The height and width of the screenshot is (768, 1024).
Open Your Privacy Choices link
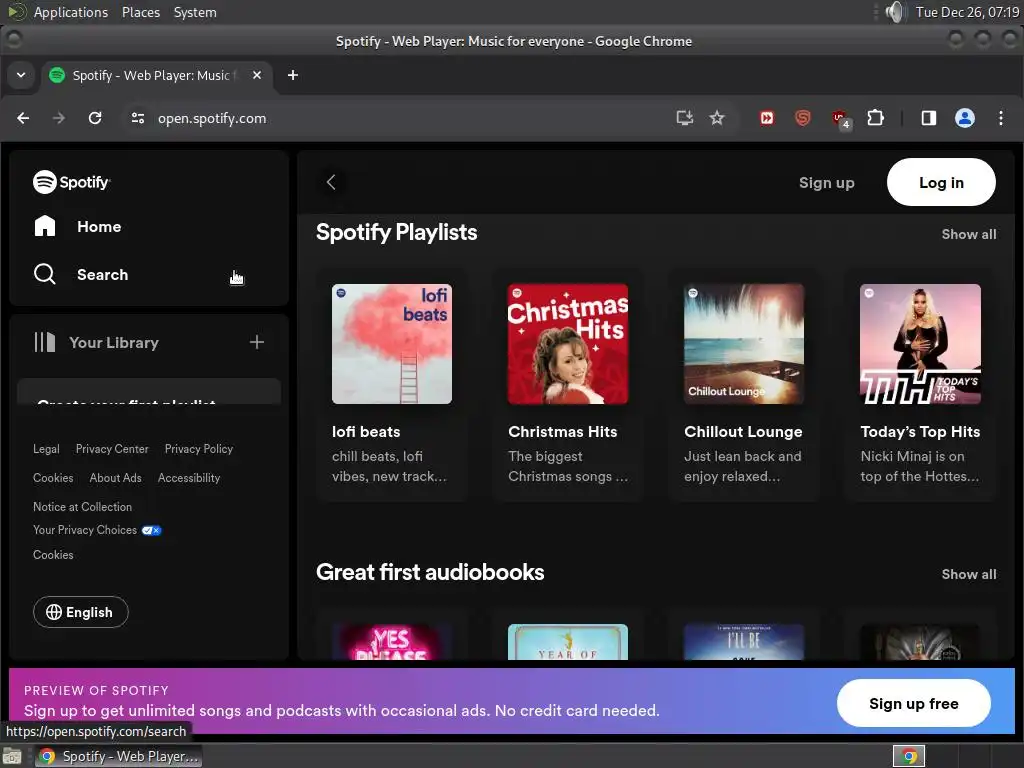coord(97,530)
